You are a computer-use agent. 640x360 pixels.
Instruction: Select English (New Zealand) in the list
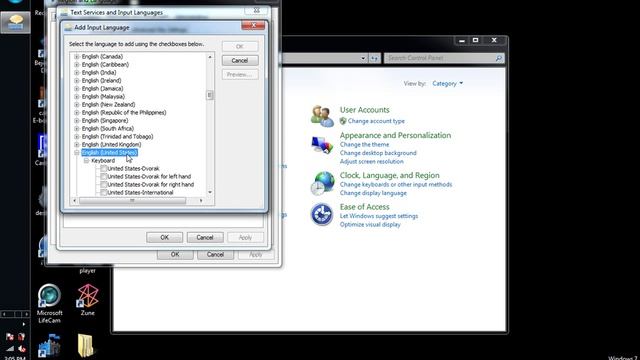coord(108,104)
